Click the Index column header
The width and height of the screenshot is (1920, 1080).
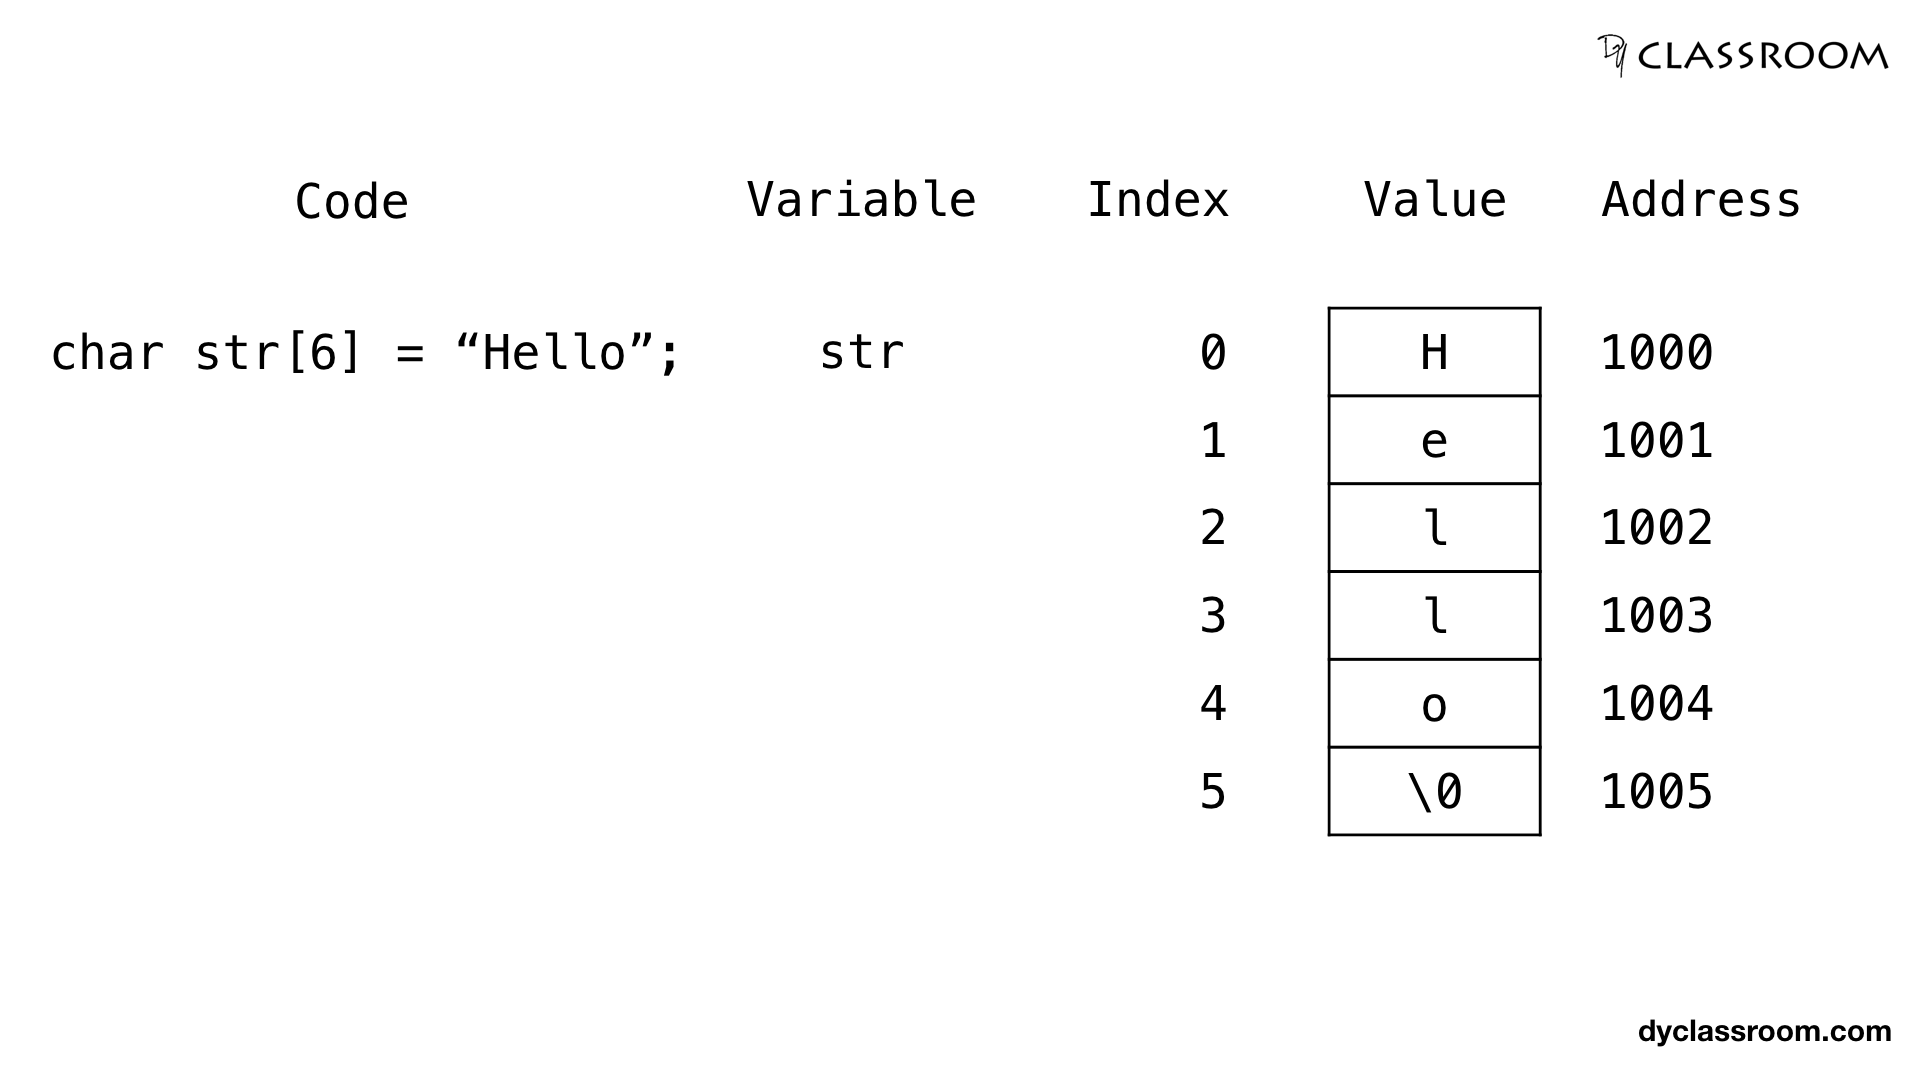click(x=1158, y=198)
